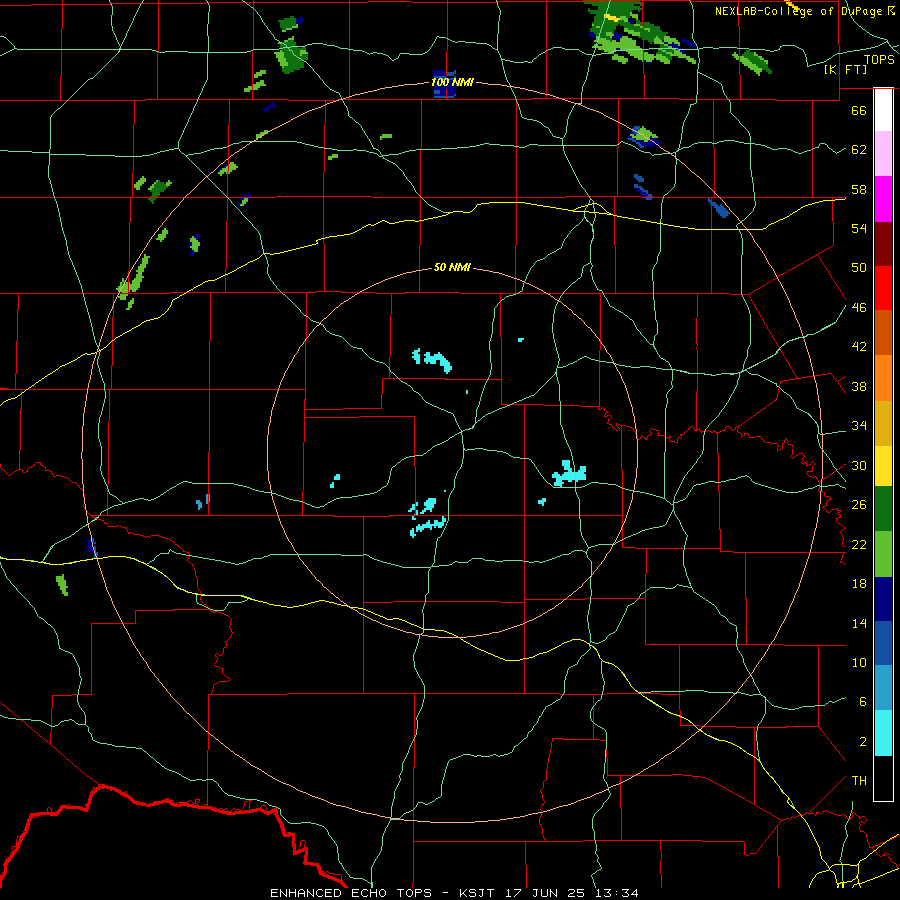Click the "50 NMI" range ring label

tap(452, 267)
